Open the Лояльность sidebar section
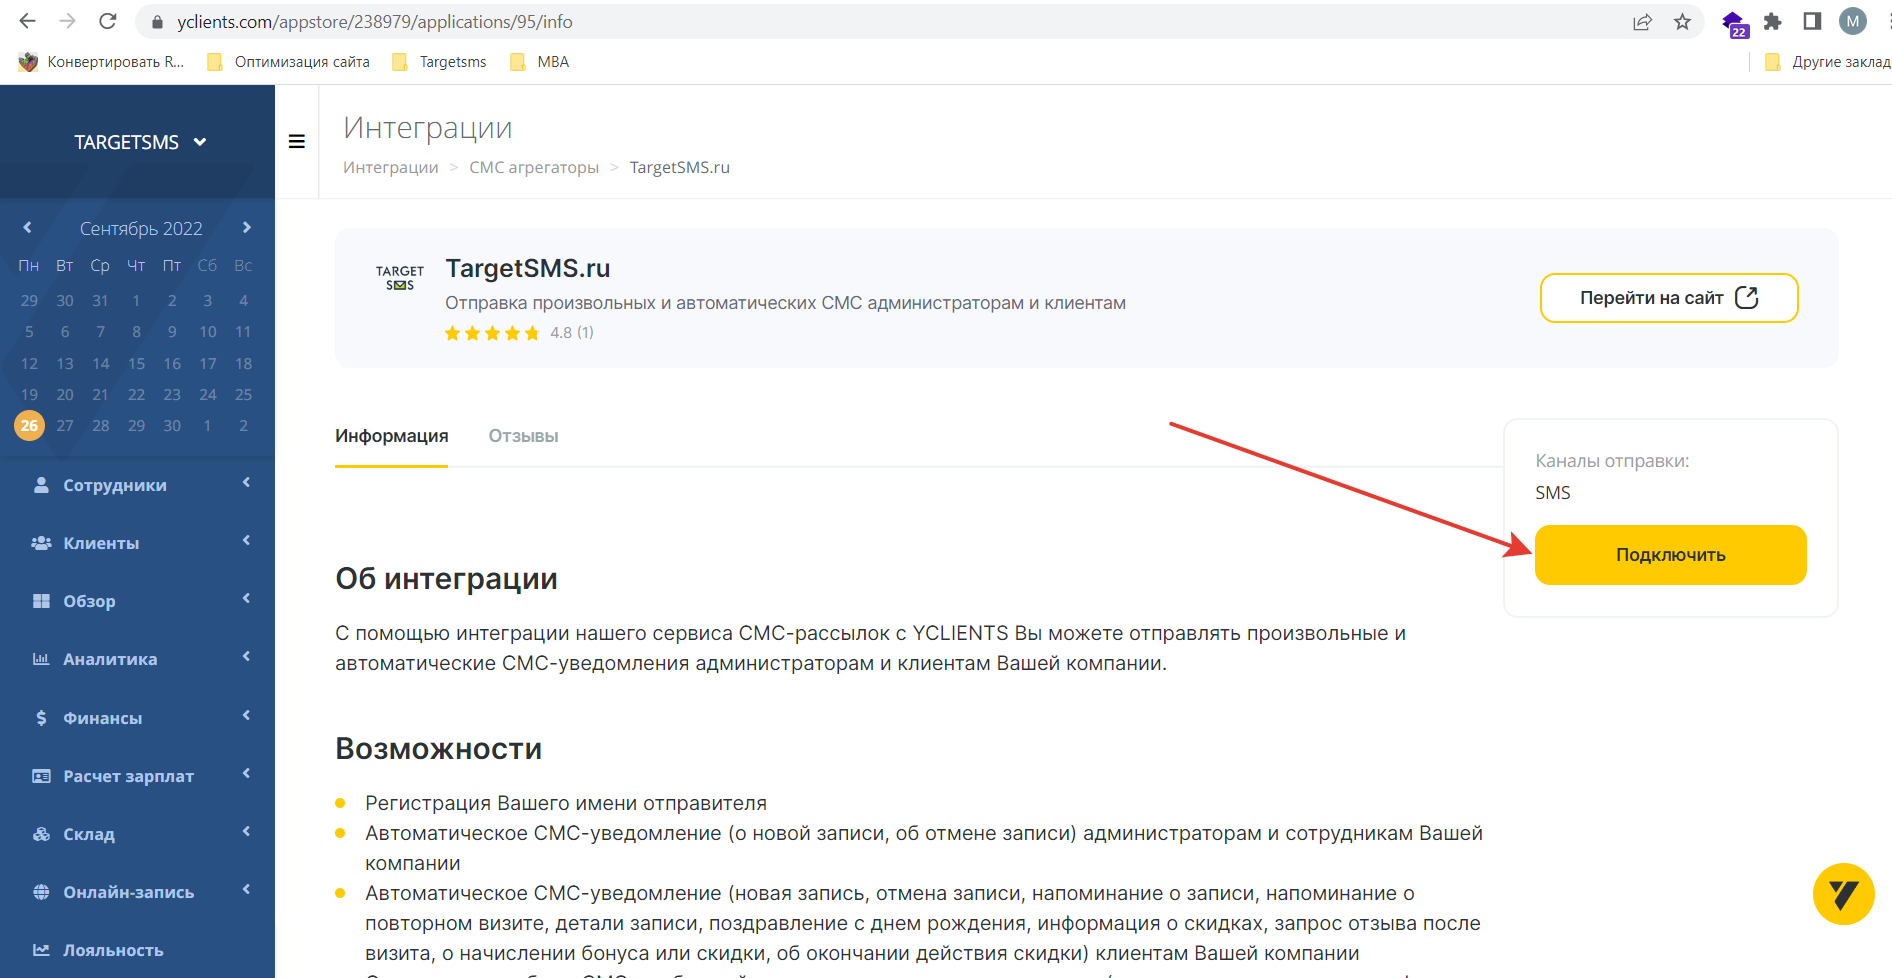The image size is (1892, 978). 137,950
